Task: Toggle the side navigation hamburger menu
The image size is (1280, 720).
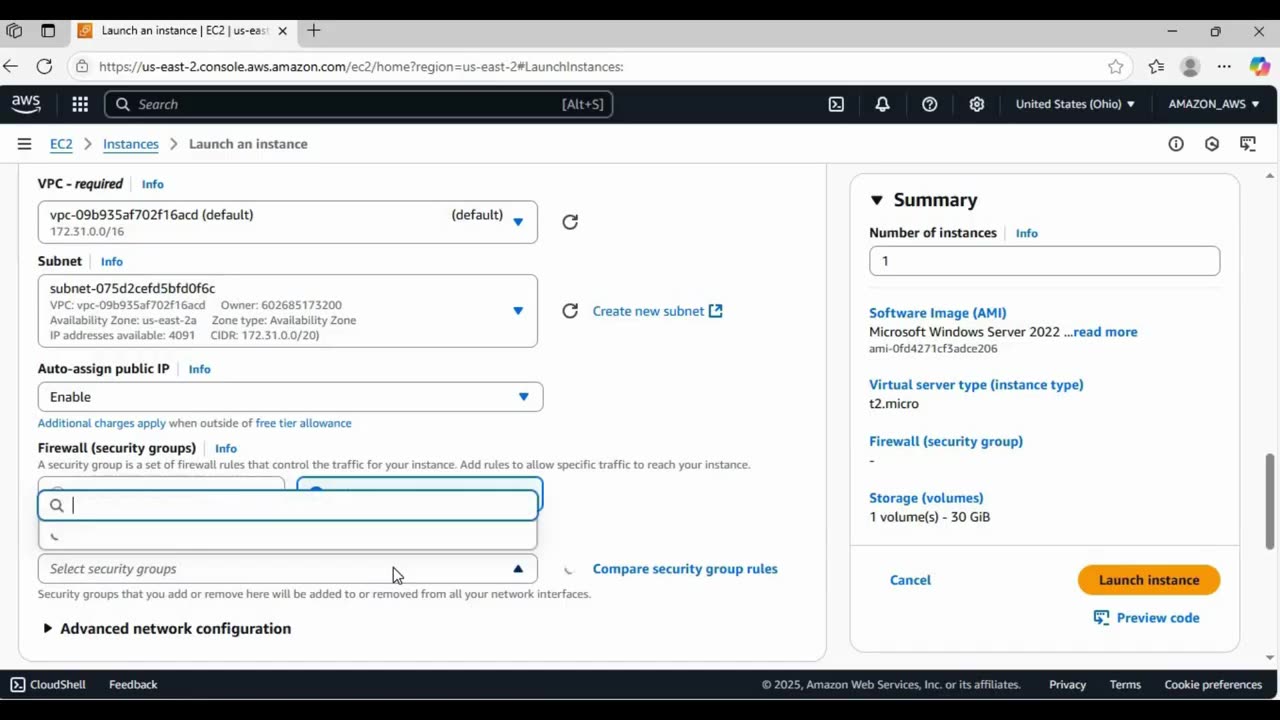Action: [x=24, y=144]
